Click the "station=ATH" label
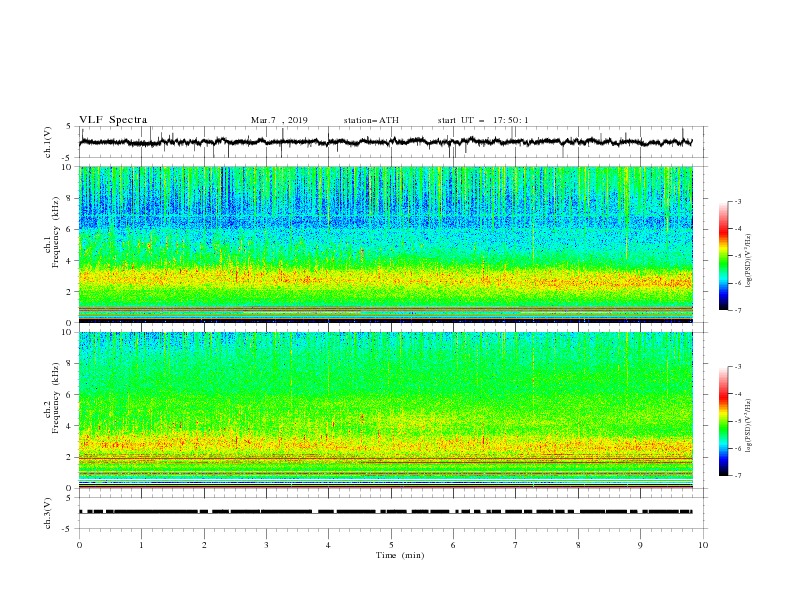The image size is (792, 612). (371, 120)
